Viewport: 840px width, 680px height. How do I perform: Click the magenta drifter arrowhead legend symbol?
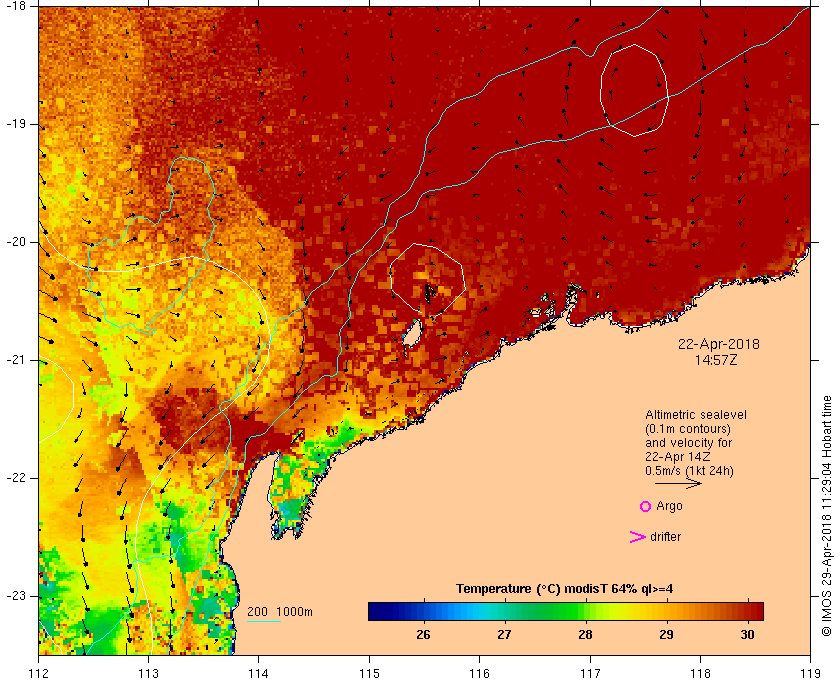click(x=638, y=537)
